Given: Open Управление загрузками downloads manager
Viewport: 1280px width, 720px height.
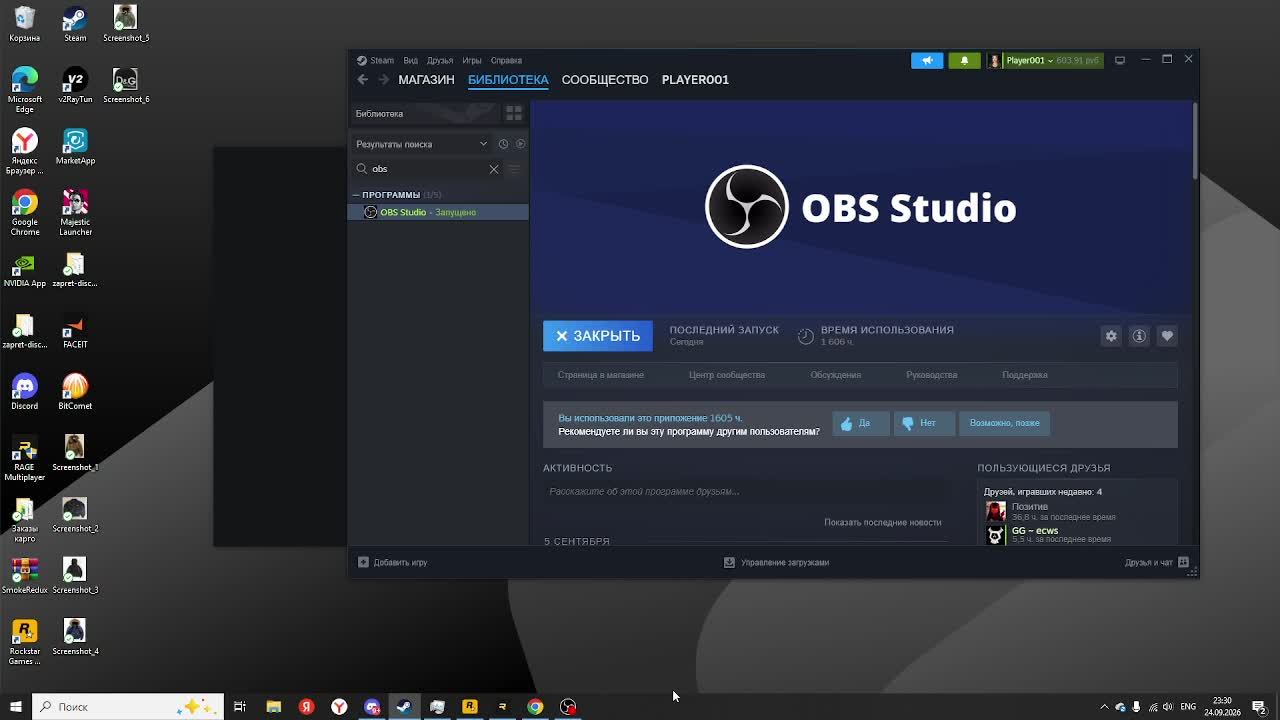Looking at the screenshot, I should 777,562.
